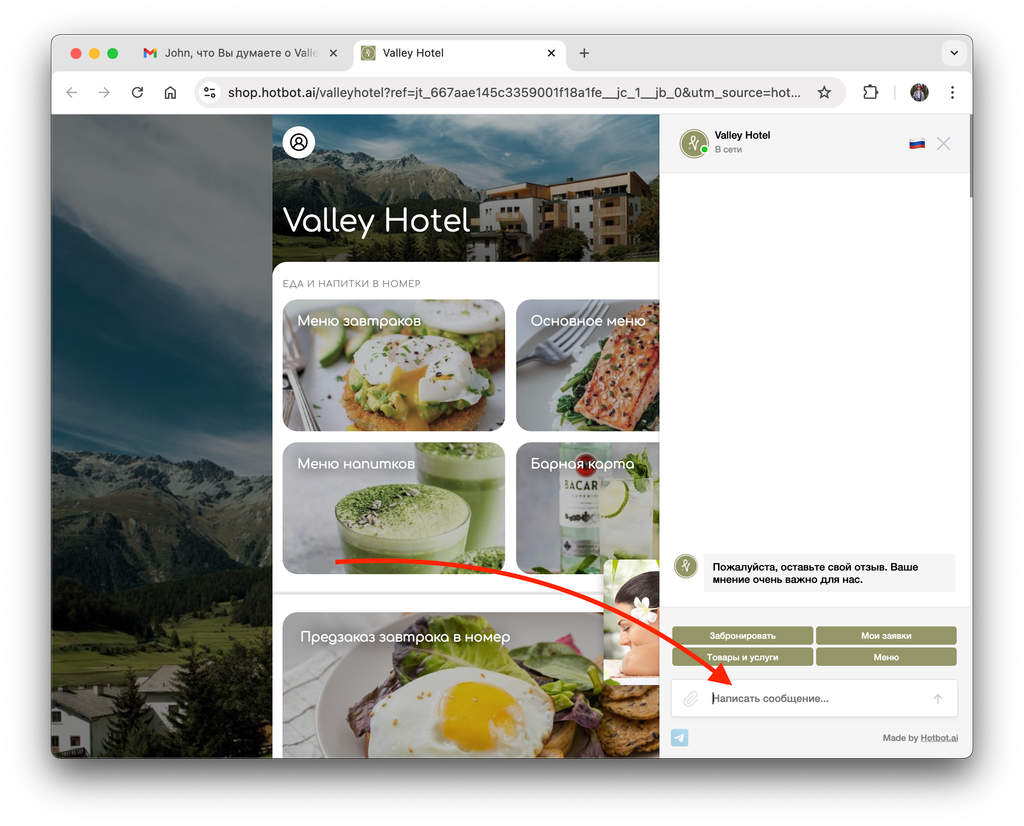Click the message asking for a review
The height and width of the screenshot is (826, 1024).
tap(829, 573)
